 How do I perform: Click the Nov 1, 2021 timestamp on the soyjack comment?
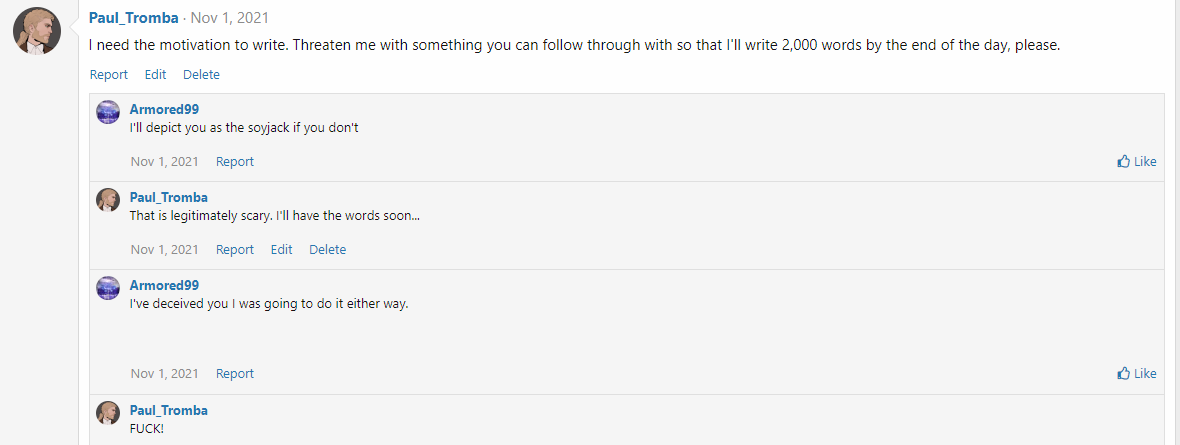click(x=164, y=162)
